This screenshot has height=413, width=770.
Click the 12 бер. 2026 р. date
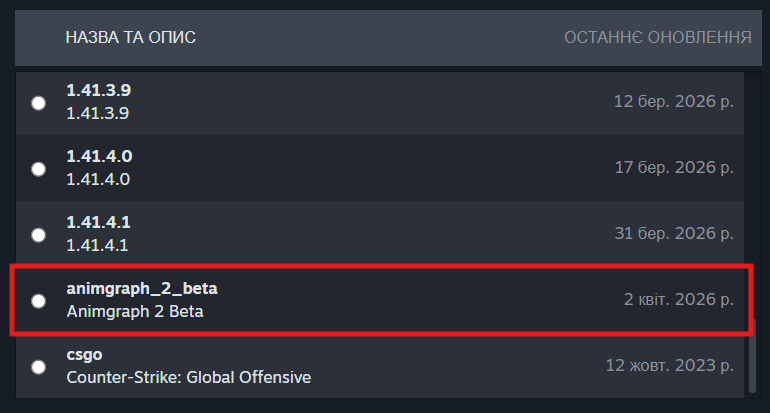[674, 102]
